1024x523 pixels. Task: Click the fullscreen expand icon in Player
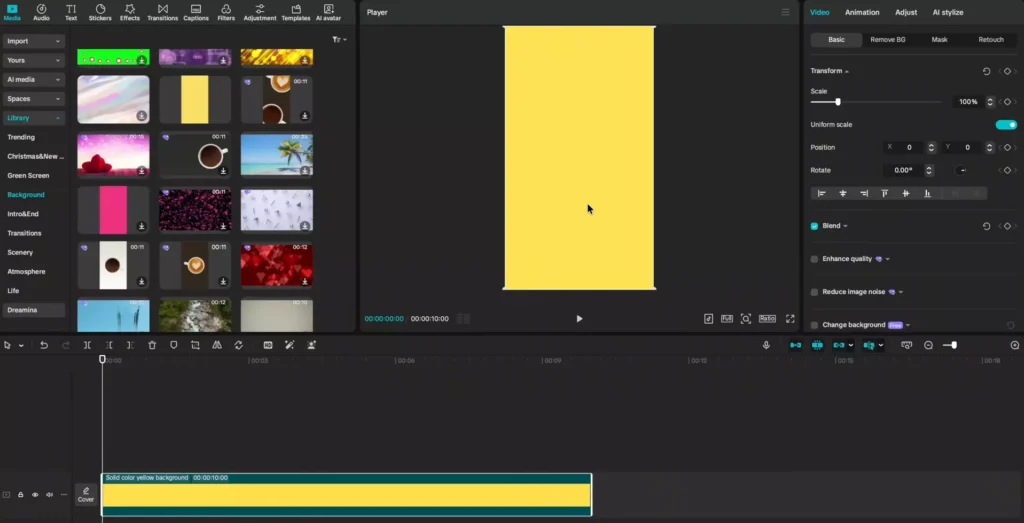790,319
